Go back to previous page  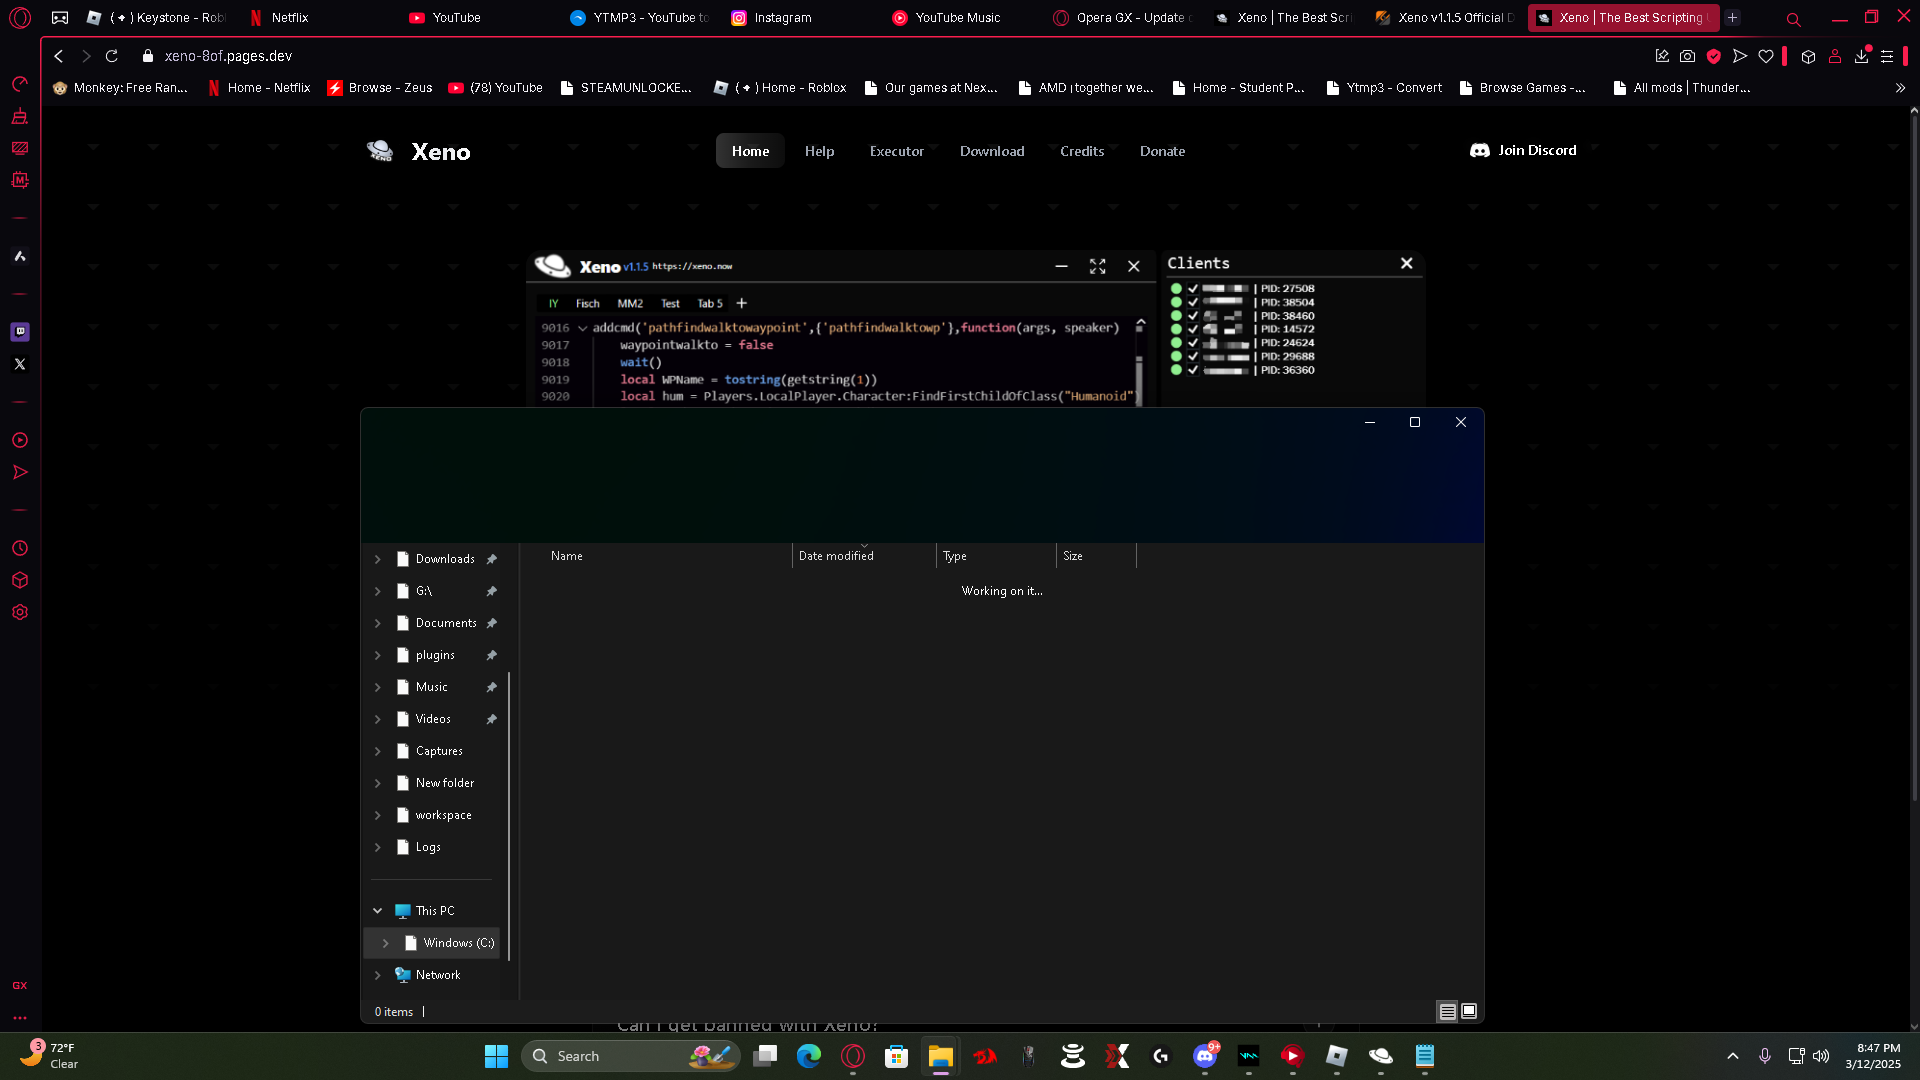click(x=59, y=56)
